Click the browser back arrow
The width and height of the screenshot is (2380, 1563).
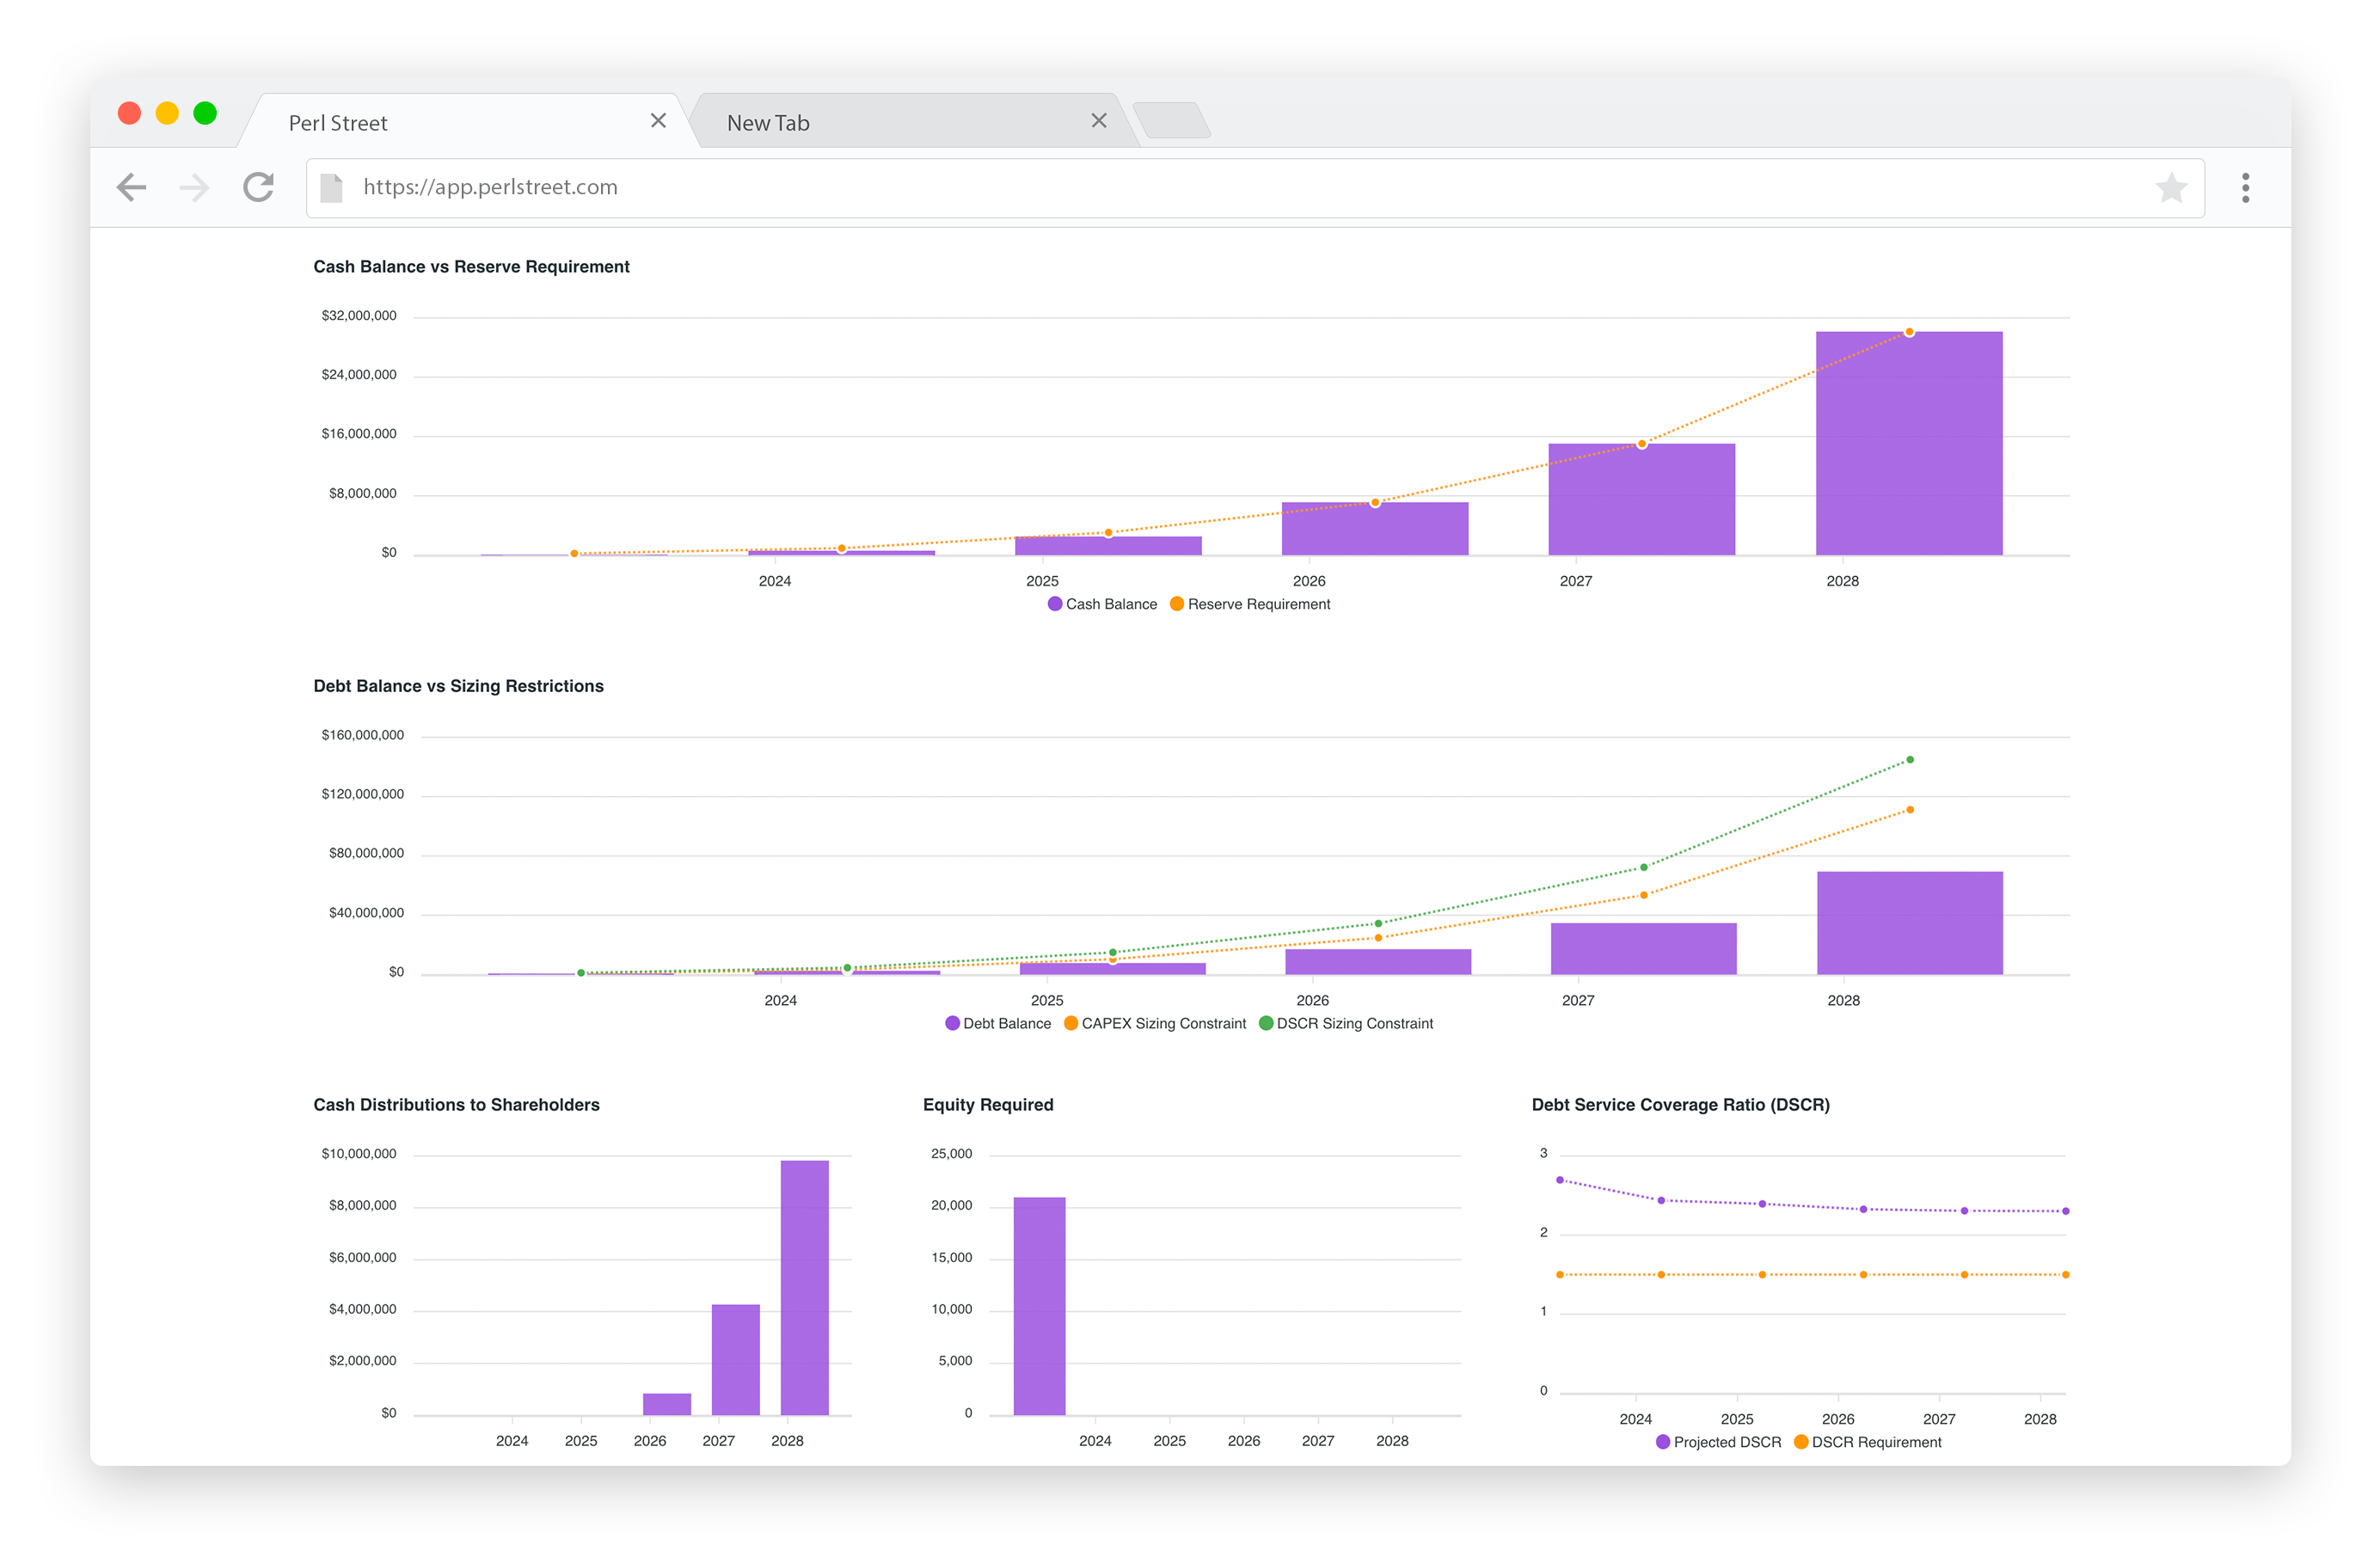coord(131,187)
